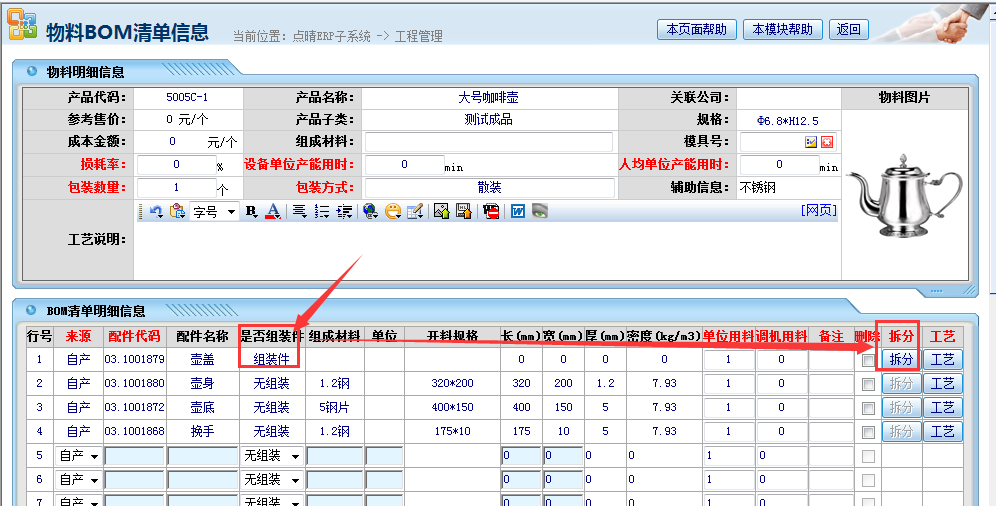Clear 模具号 with the red X icon

click(827, 142)
